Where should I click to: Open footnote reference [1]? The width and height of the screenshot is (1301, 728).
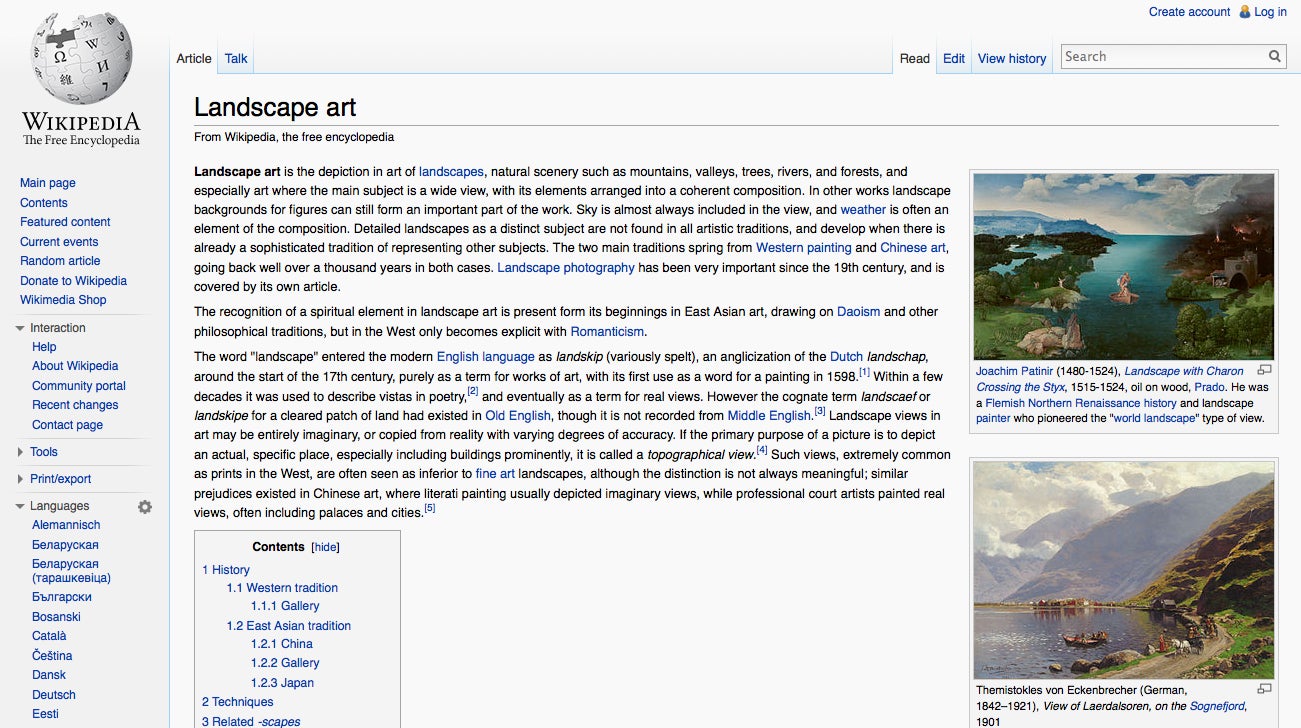(864, 373)
